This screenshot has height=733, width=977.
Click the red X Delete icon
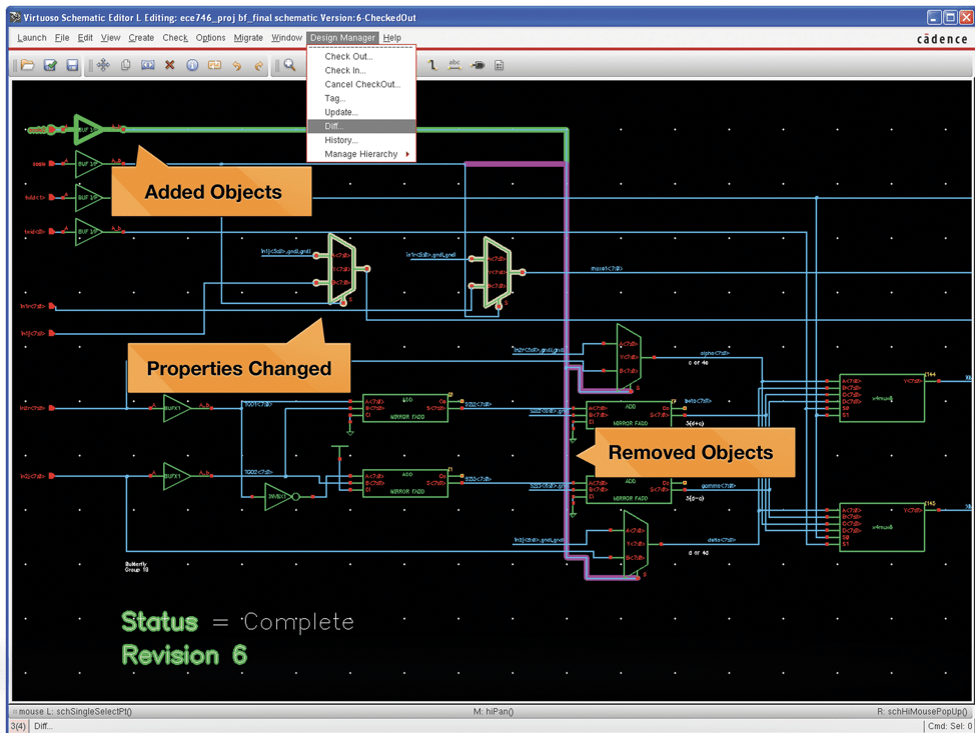click(170, 65)
